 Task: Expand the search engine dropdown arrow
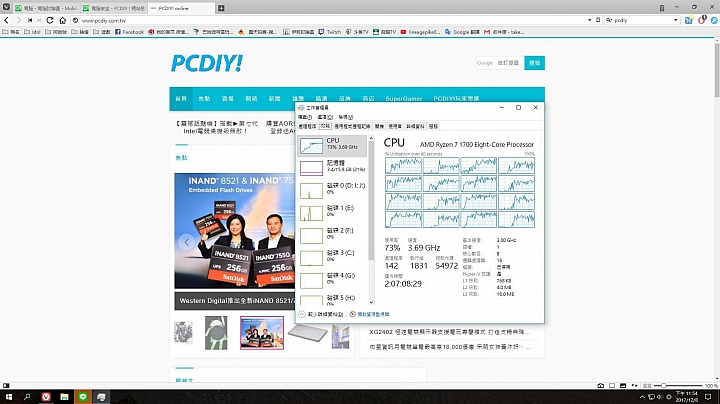[x=675, y=20]
